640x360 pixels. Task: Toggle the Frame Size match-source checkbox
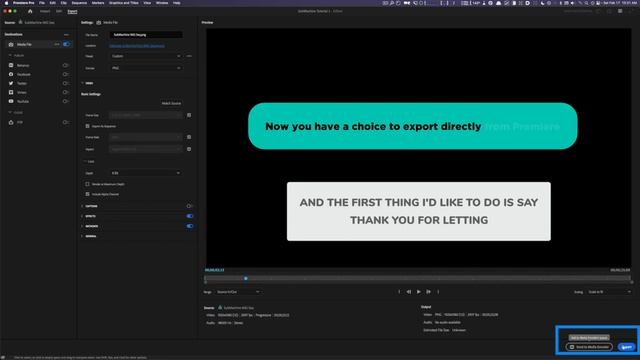coord(189,115)
